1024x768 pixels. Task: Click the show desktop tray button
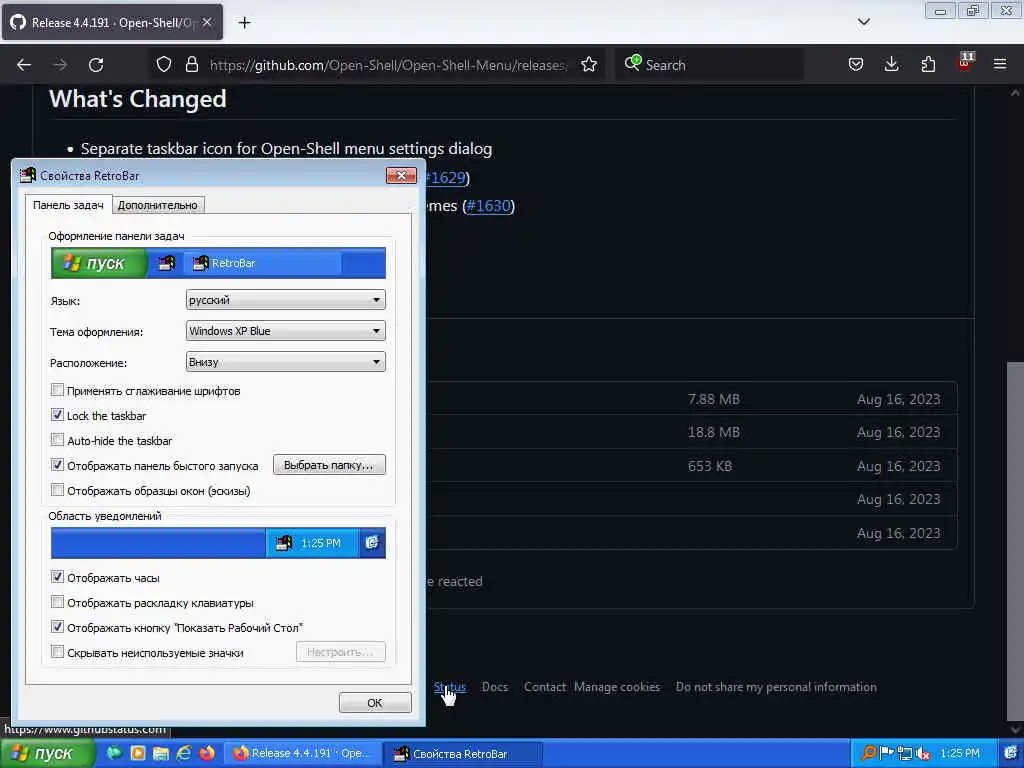pos(1011,753)
